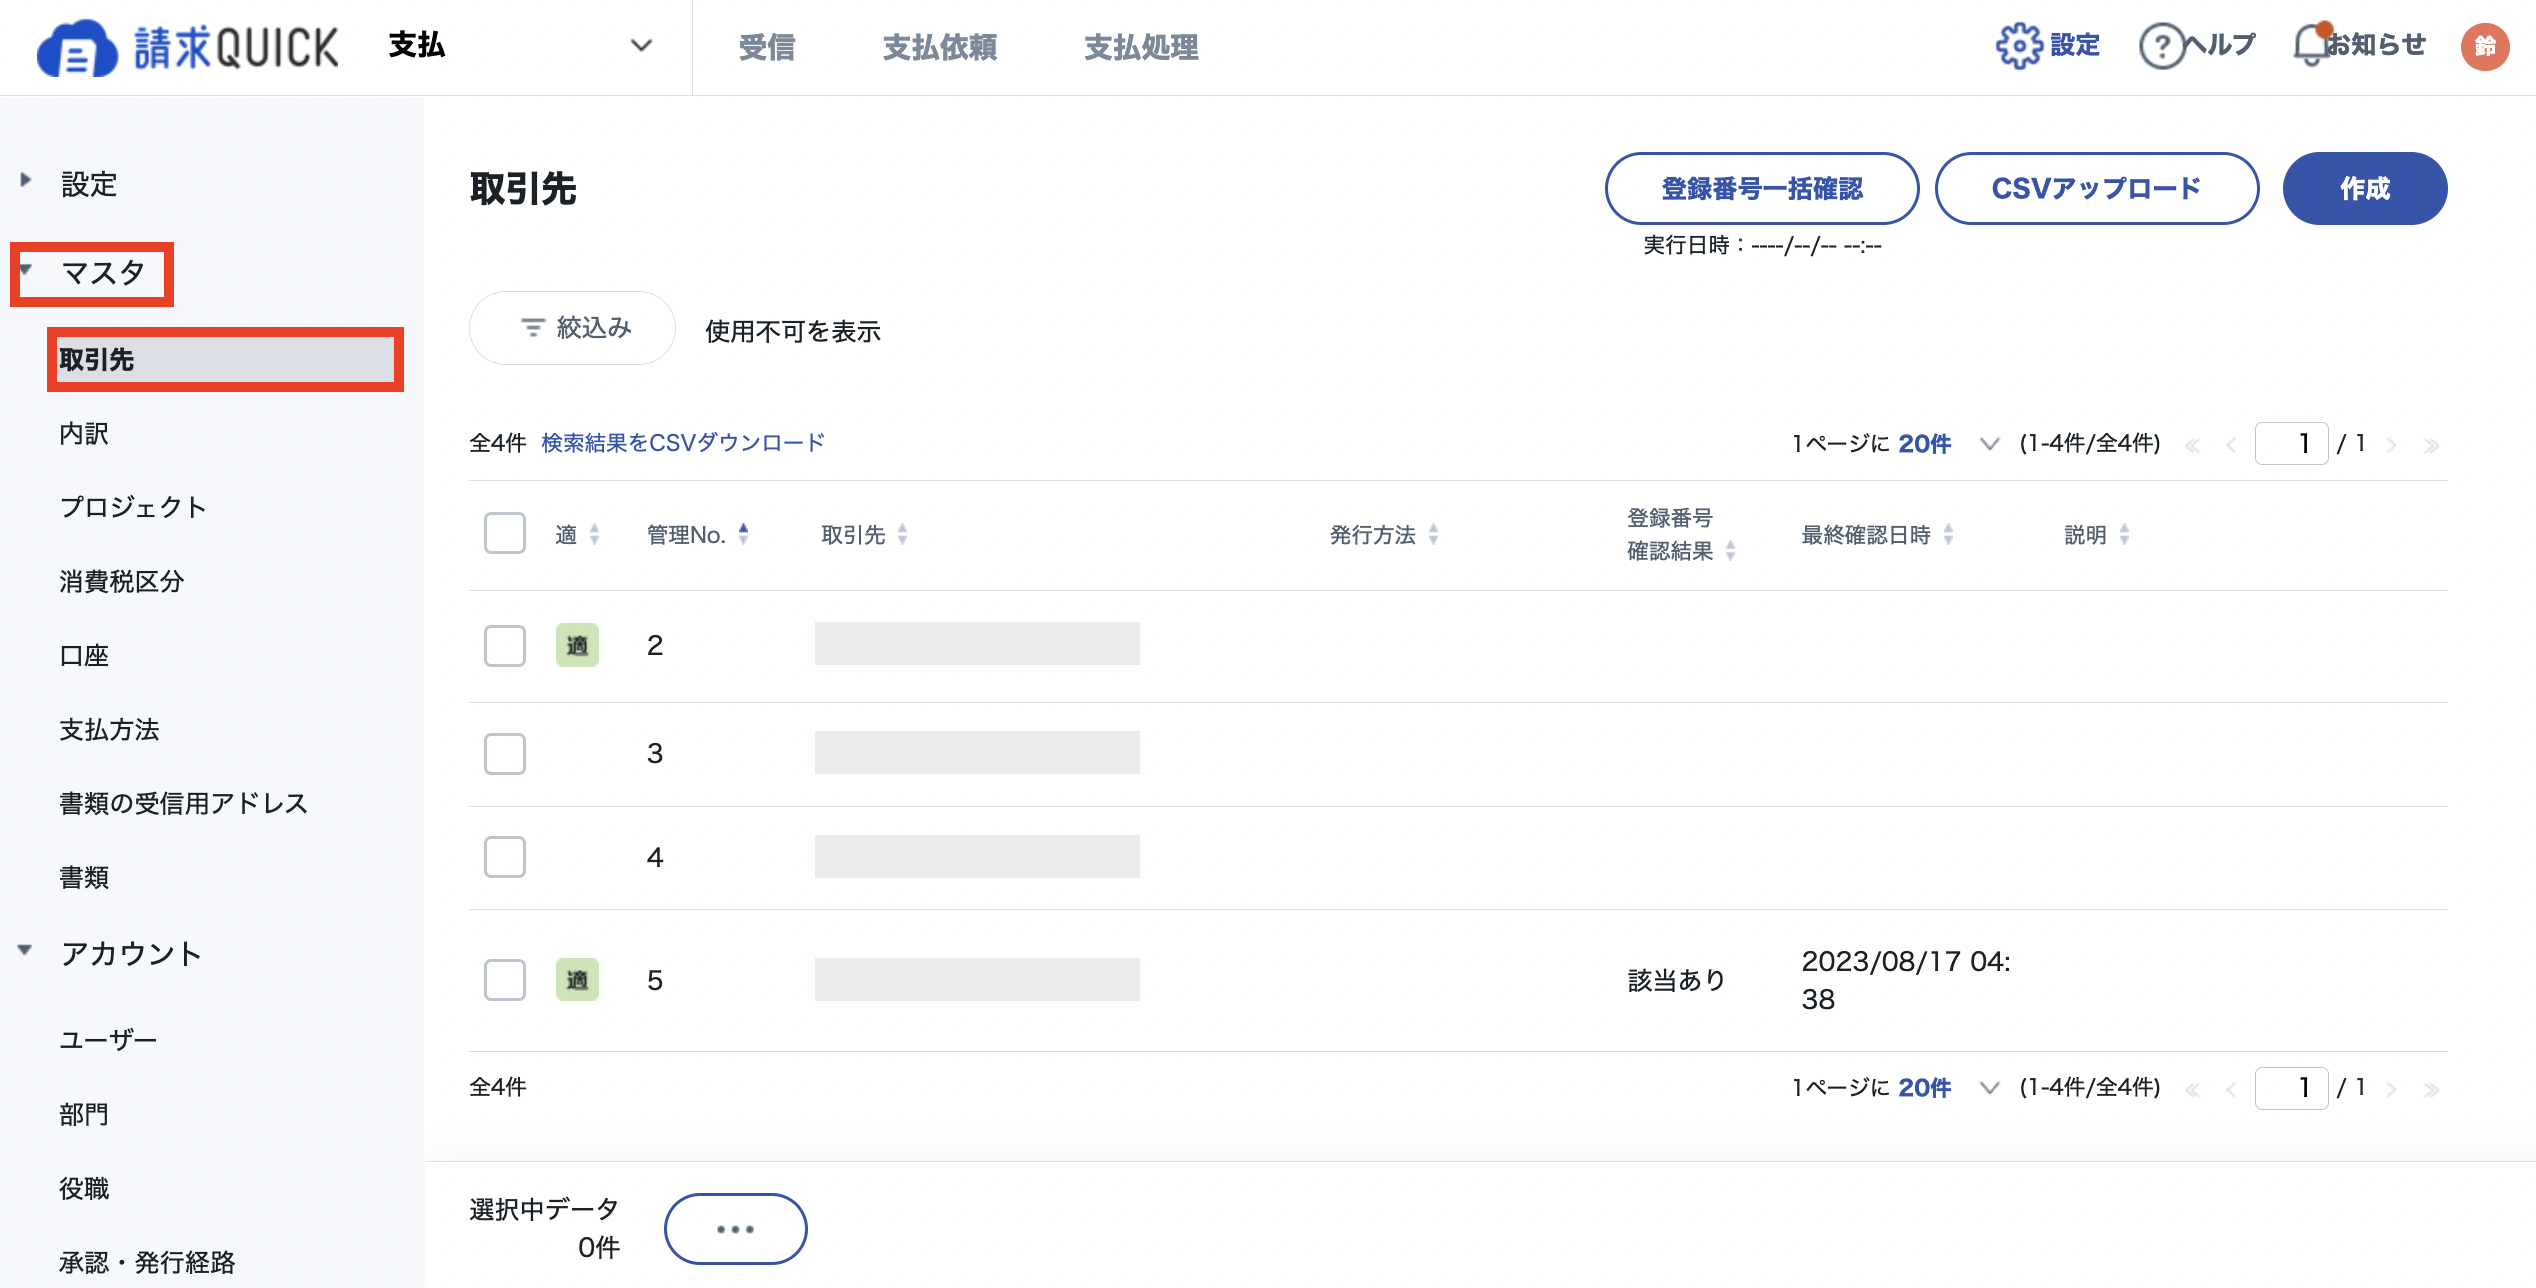Select 内訳 in sidebar
2536x1288 pixels.
point(84,433)
